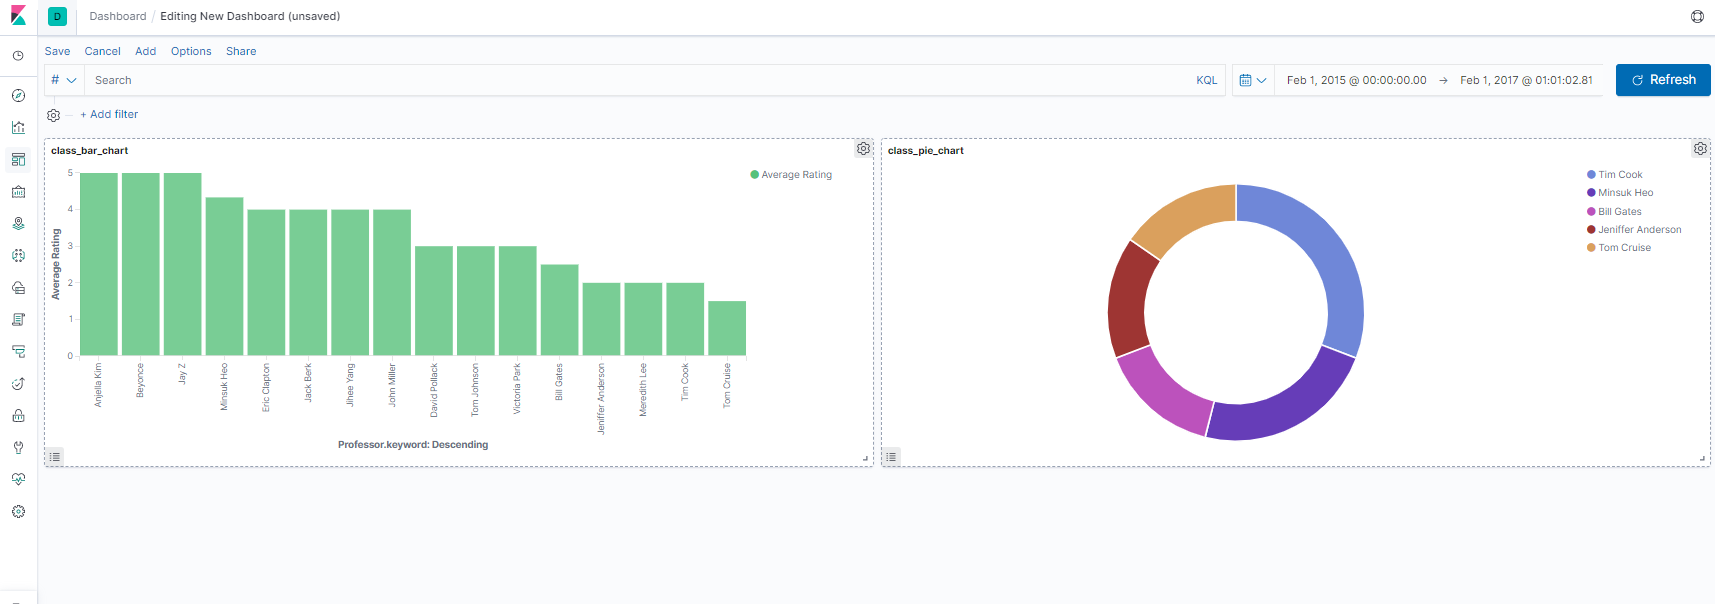Viewport: 1715px width, 604px height.
Task: Click resize handle of class_pie_chart panel
Action: click(x=1702, y=459)
